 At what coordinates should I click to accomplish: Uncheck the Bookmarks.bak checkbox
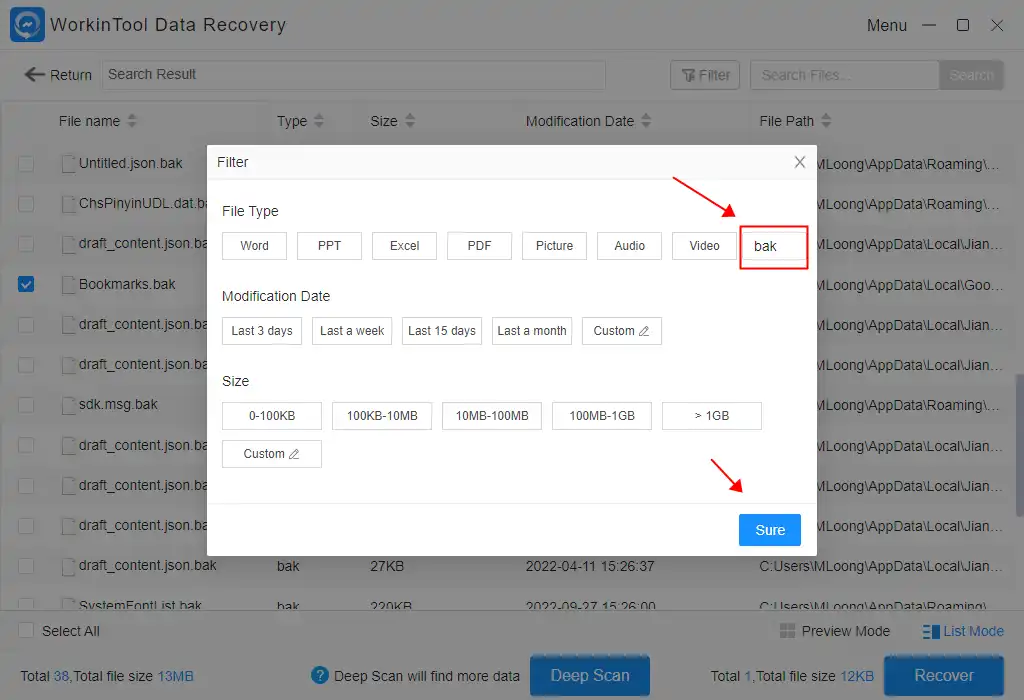pyautogui.click(x=26, y=284)
